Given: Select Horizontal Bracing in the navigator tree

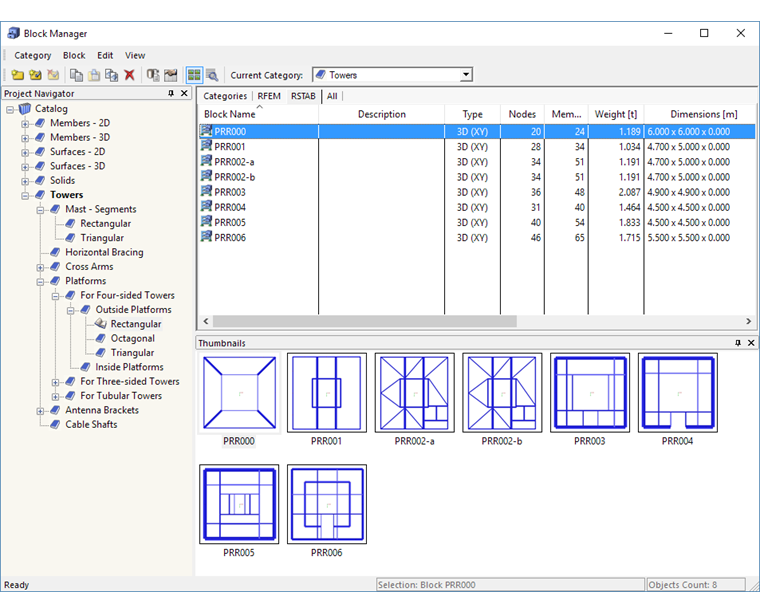Looking at the screenshot, I should pyautogui.click(x=104, y=252).
